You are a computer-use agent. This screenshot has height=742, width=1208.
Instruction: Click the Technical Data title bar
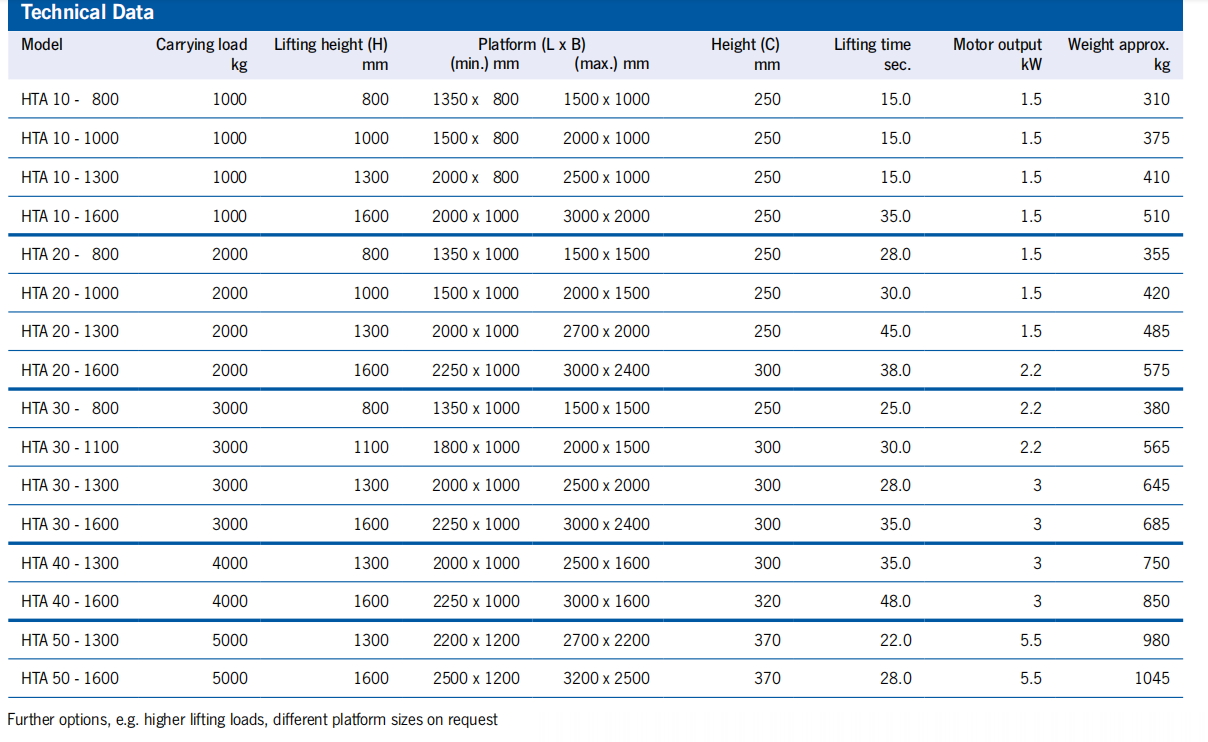[88, 13]
